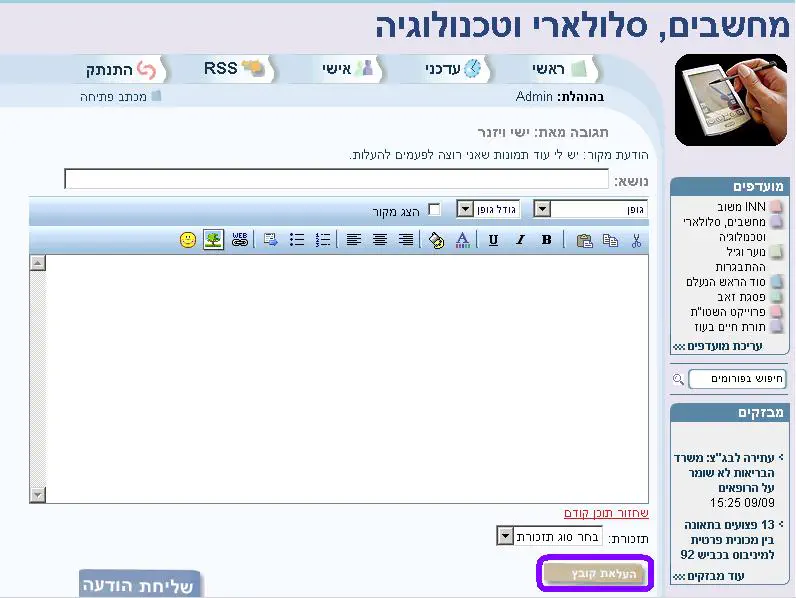Toggle bold formatting
796x598 pixels.
(x=546, y=240)
